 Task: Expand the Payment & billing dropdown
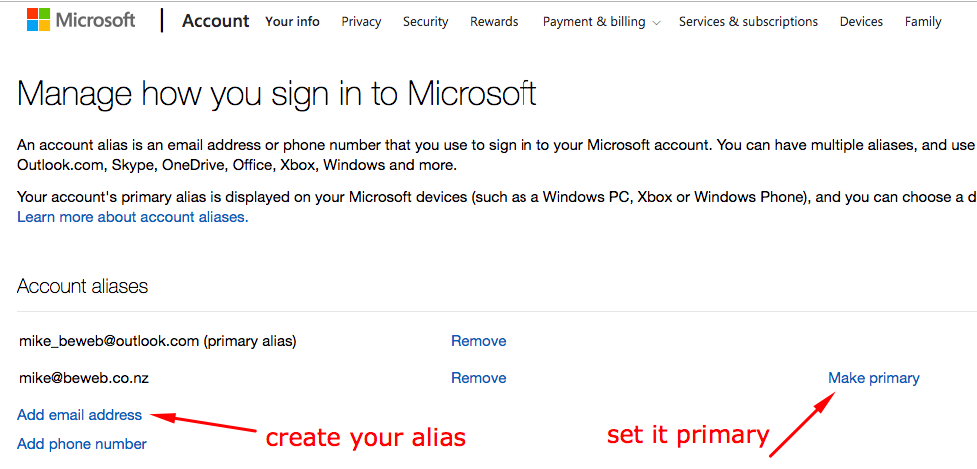tap(601, 22)
